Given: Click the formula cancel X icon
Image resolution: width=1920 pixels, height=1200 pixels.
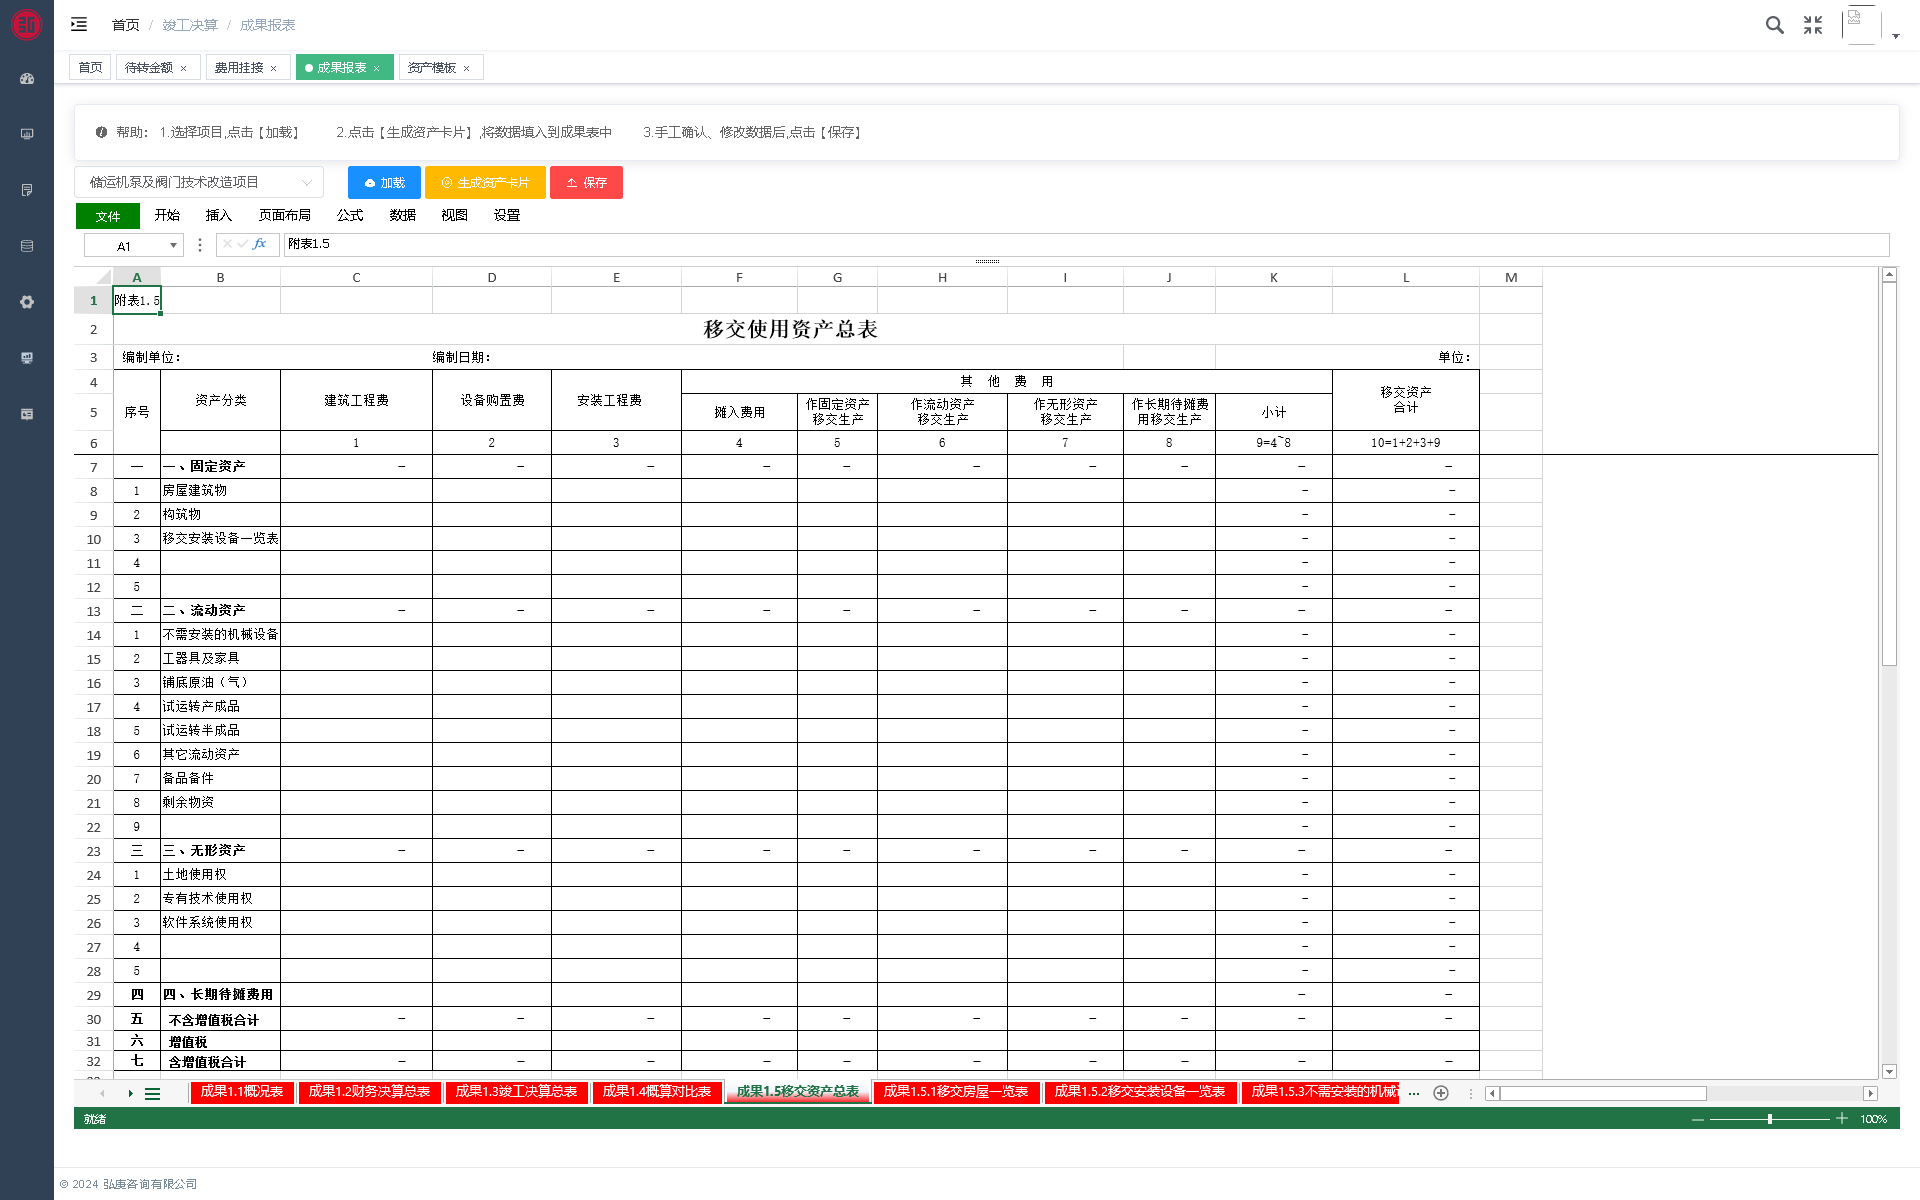Looking at the screenshot, I should click(x=227, y=244).
